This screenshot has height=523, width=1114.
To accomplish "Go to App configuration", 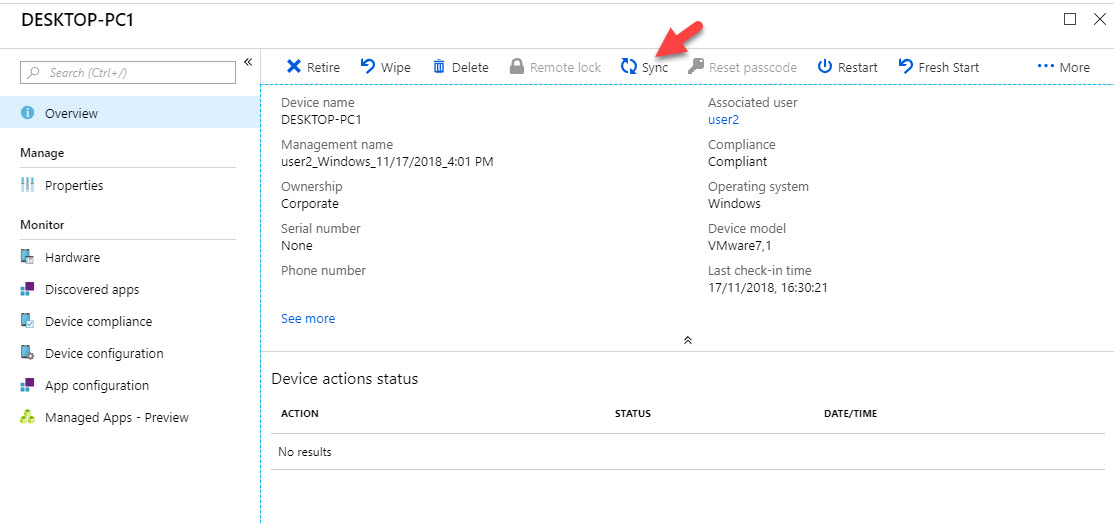I will coord(97,385).
